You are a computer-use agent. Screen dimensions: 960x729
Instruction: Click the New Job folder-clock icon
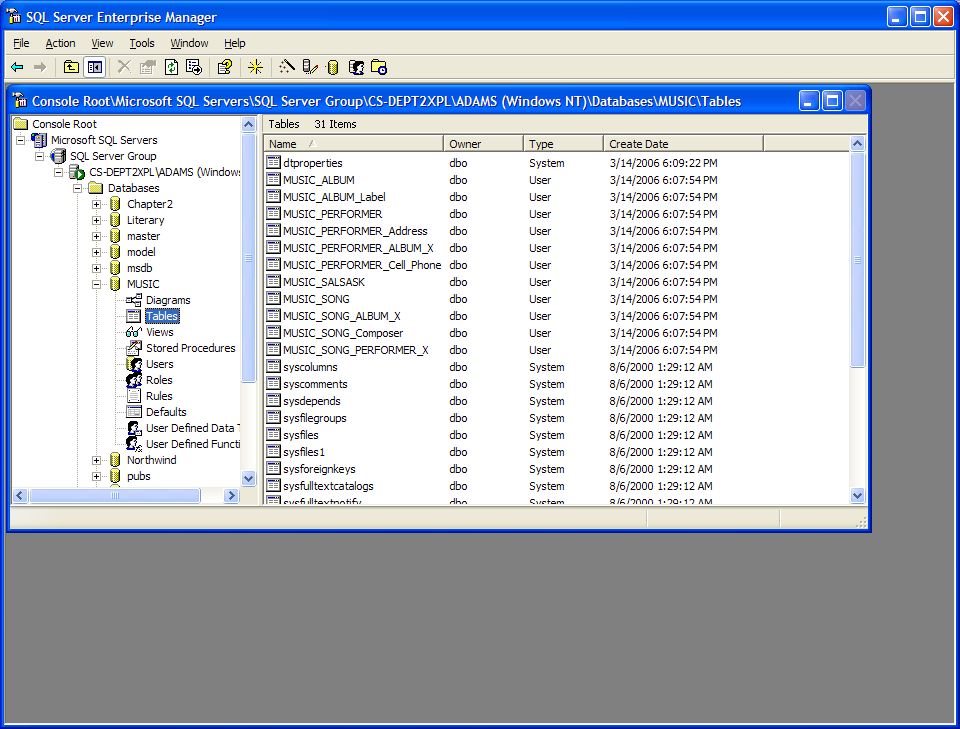tap(379, 67)
